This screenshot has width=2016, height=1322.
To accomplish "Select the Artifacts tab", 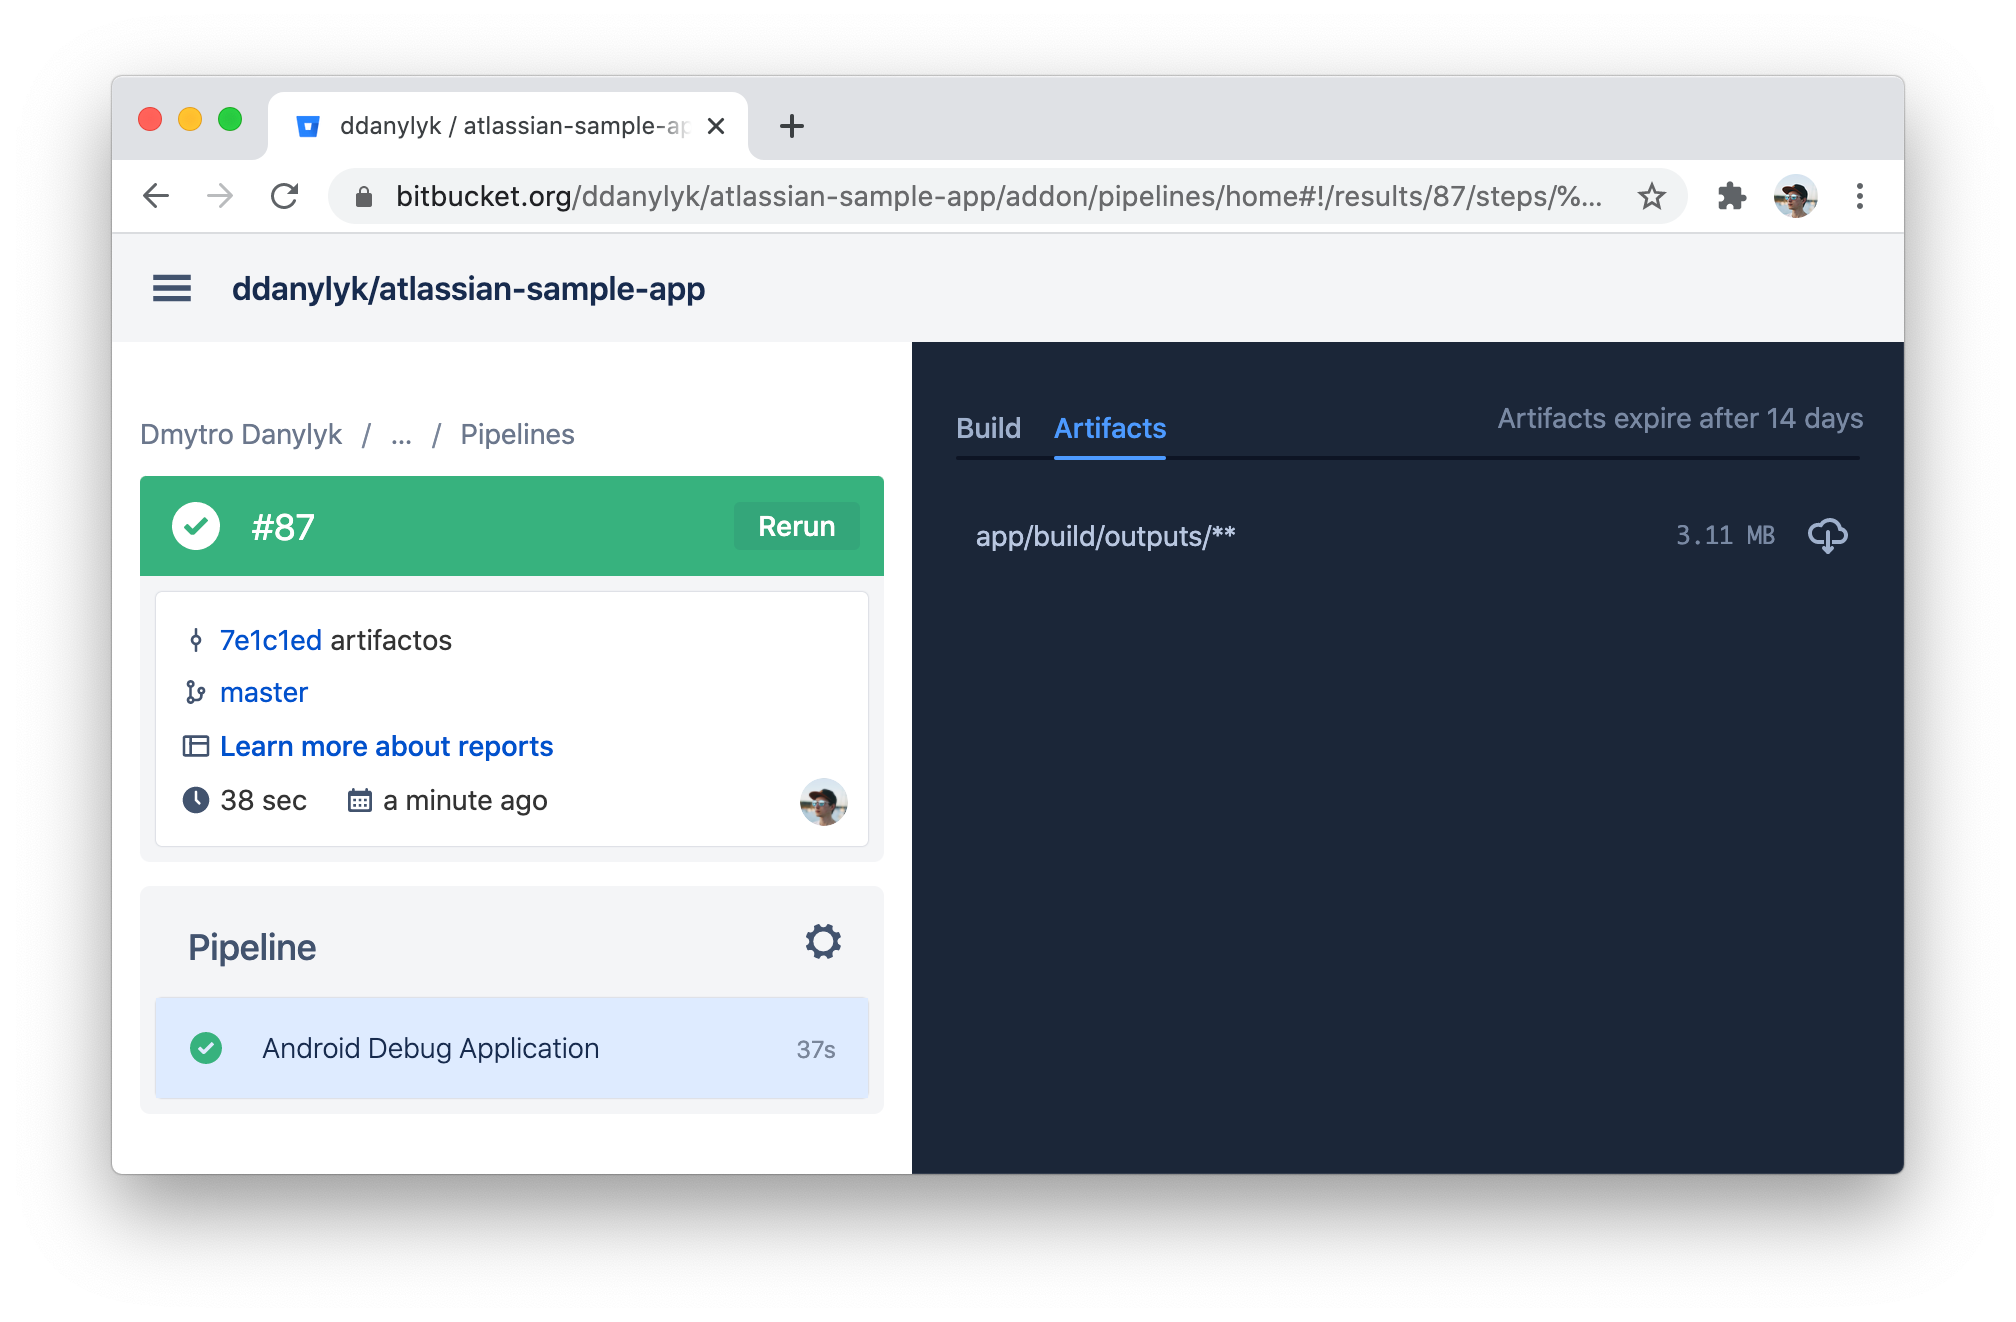I will click(x=1110, y=428).
